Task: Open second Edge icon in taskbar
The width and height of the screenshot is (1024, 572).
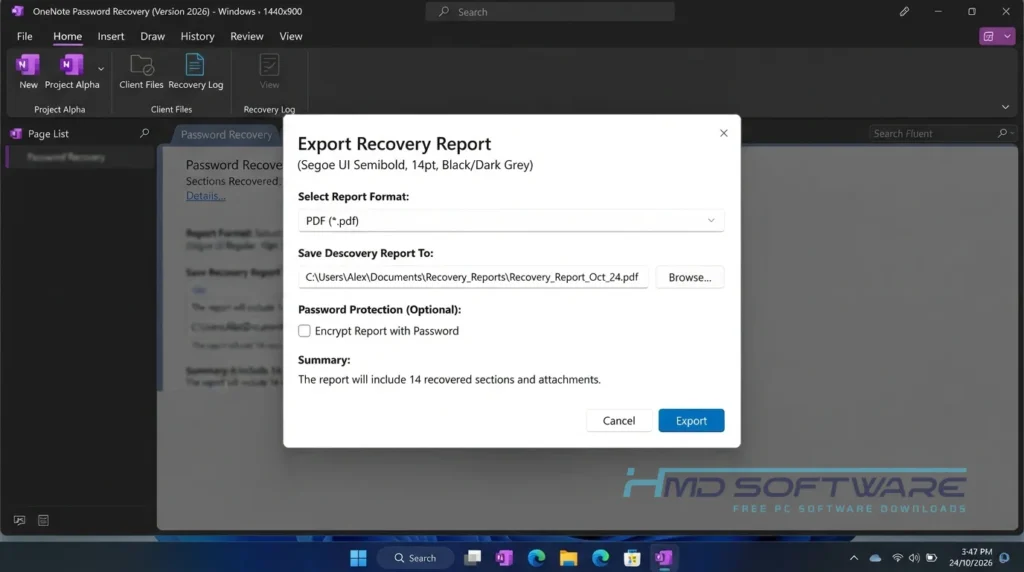Action: pos(600,558)
